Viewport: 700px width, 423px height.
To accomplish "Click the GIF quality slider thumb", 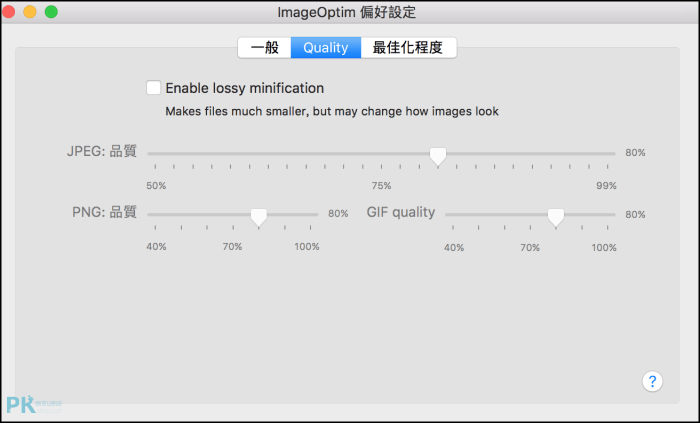I will pos(556,217).
